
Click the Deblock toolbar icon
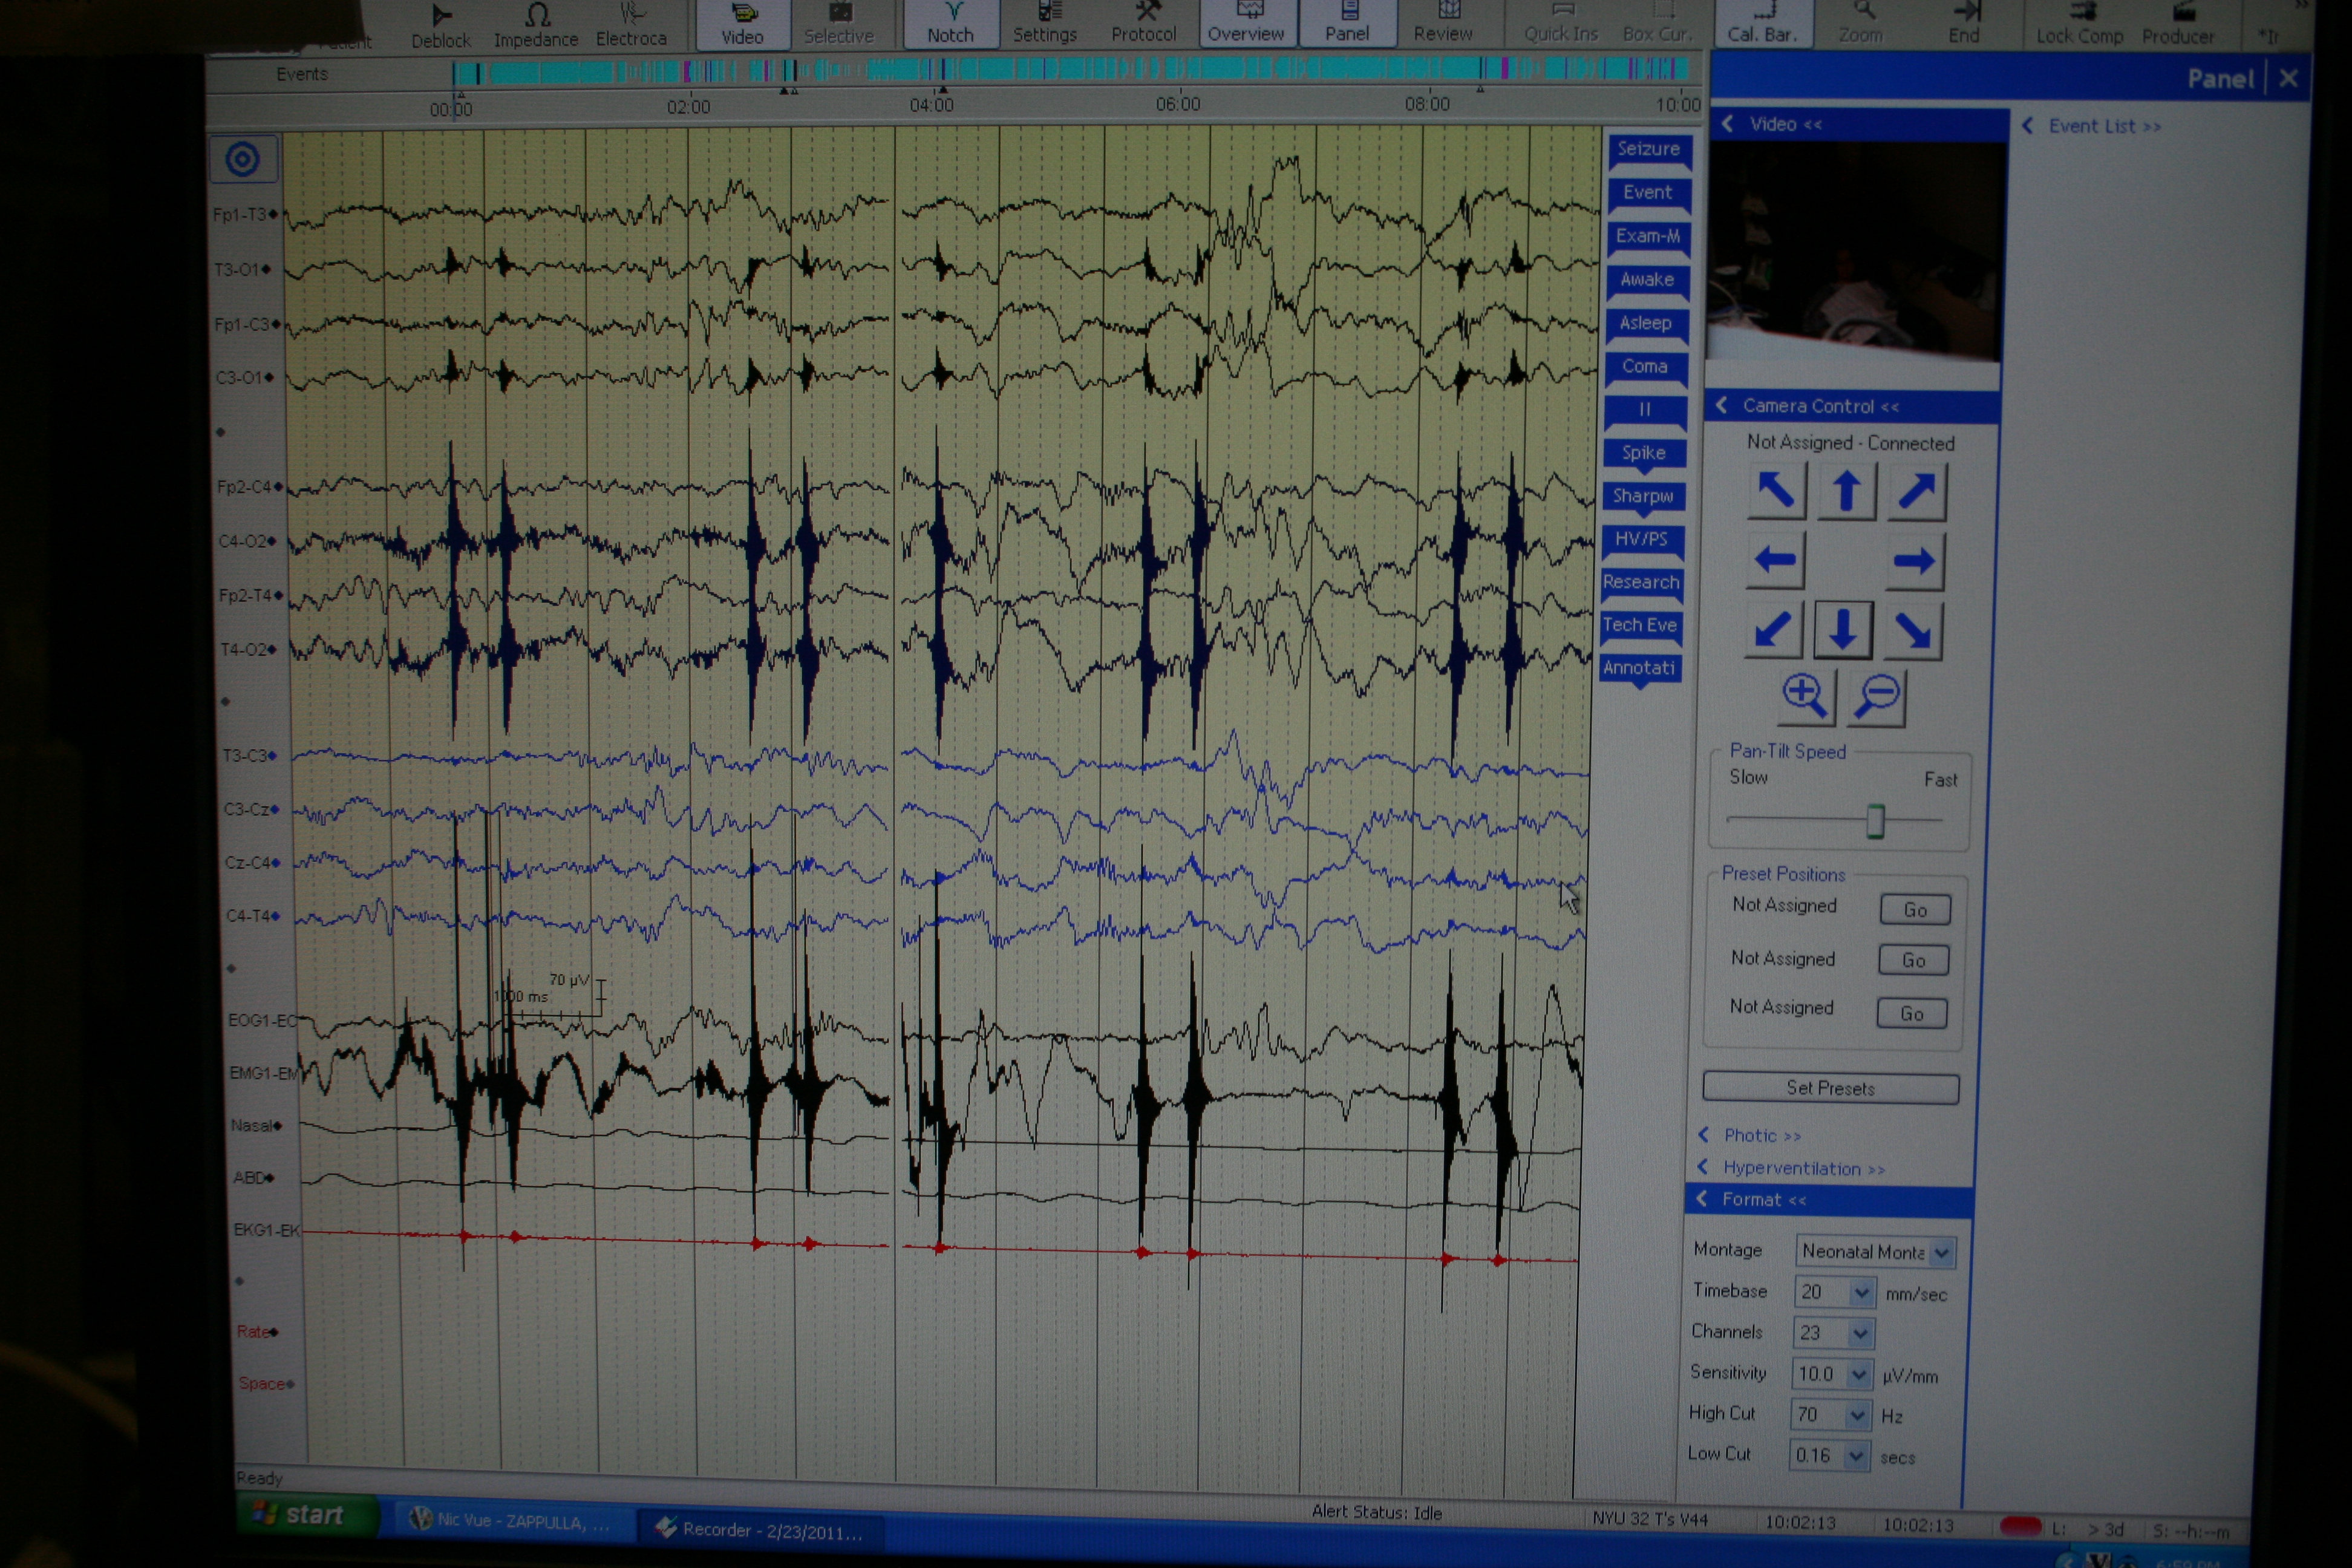click(x=440, y=25)
